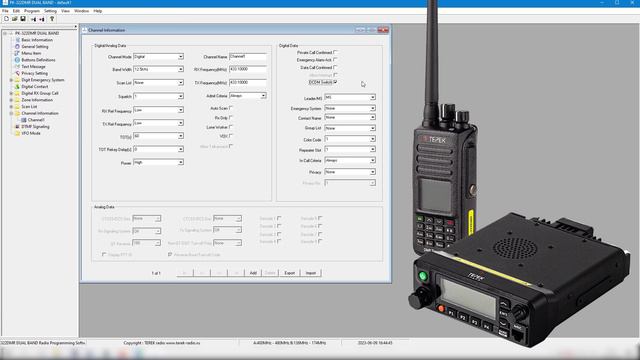Uncheck the DCDM Switch checkbox
The image size is (640, 360).
(335, 82)
